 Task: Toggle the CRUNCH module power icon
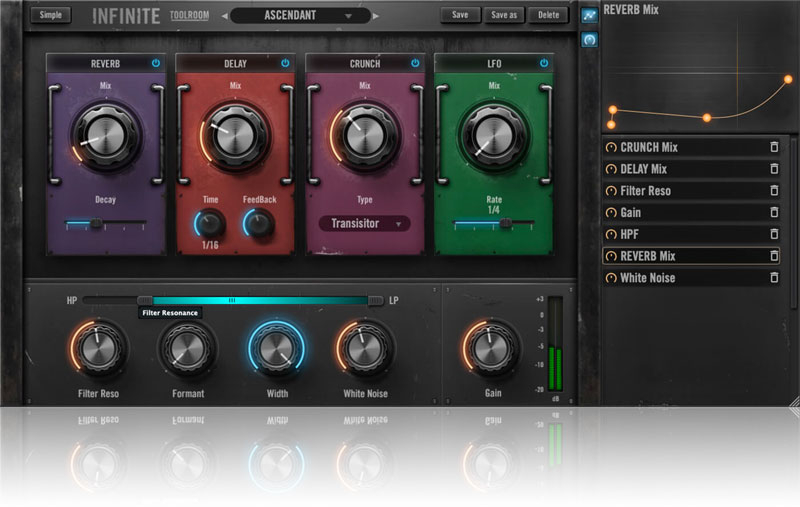[415, 63]
